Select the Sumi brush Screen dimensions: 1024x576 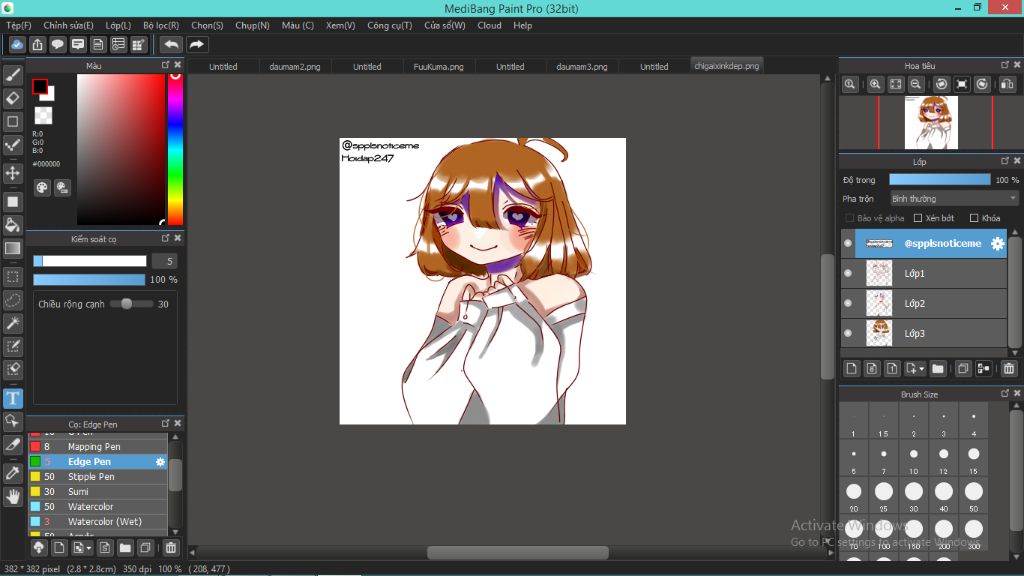click(98, 492)
